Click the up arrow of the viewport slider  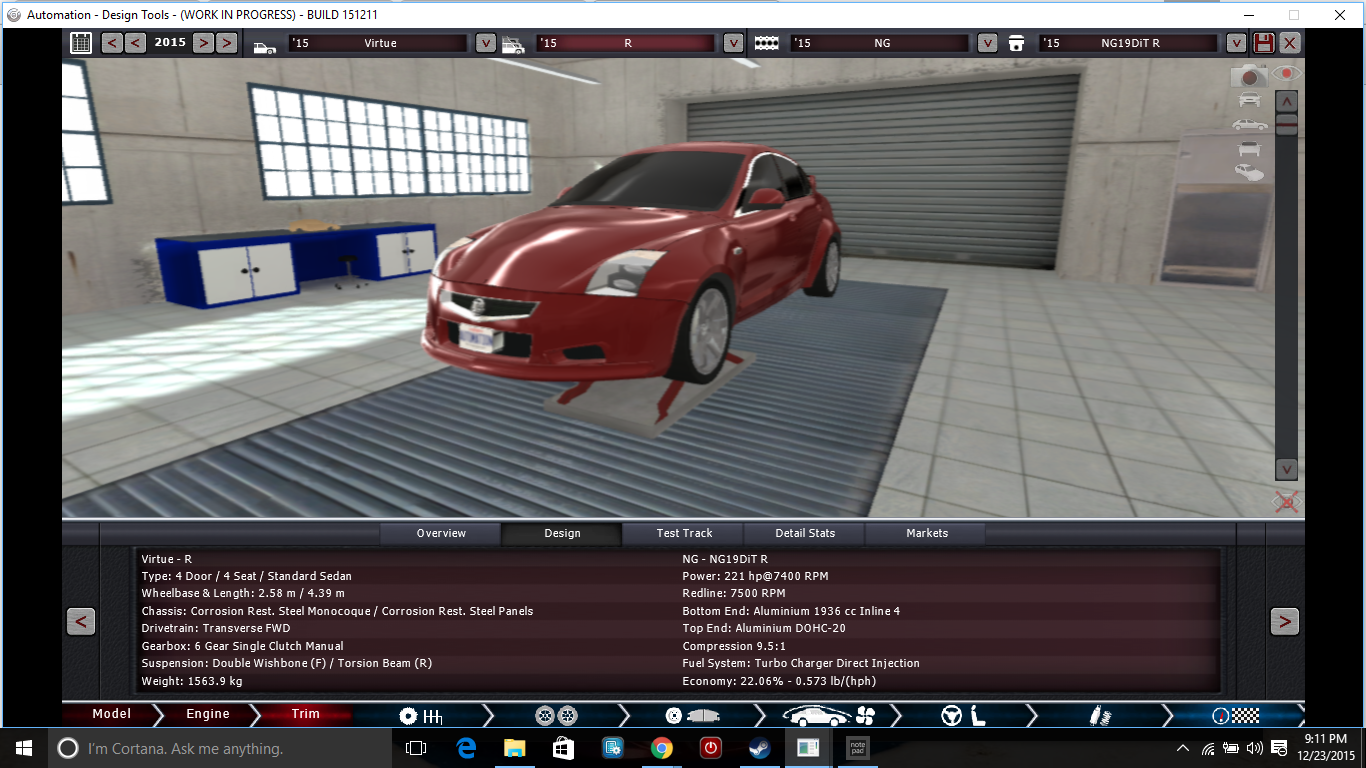(1286, 100)
